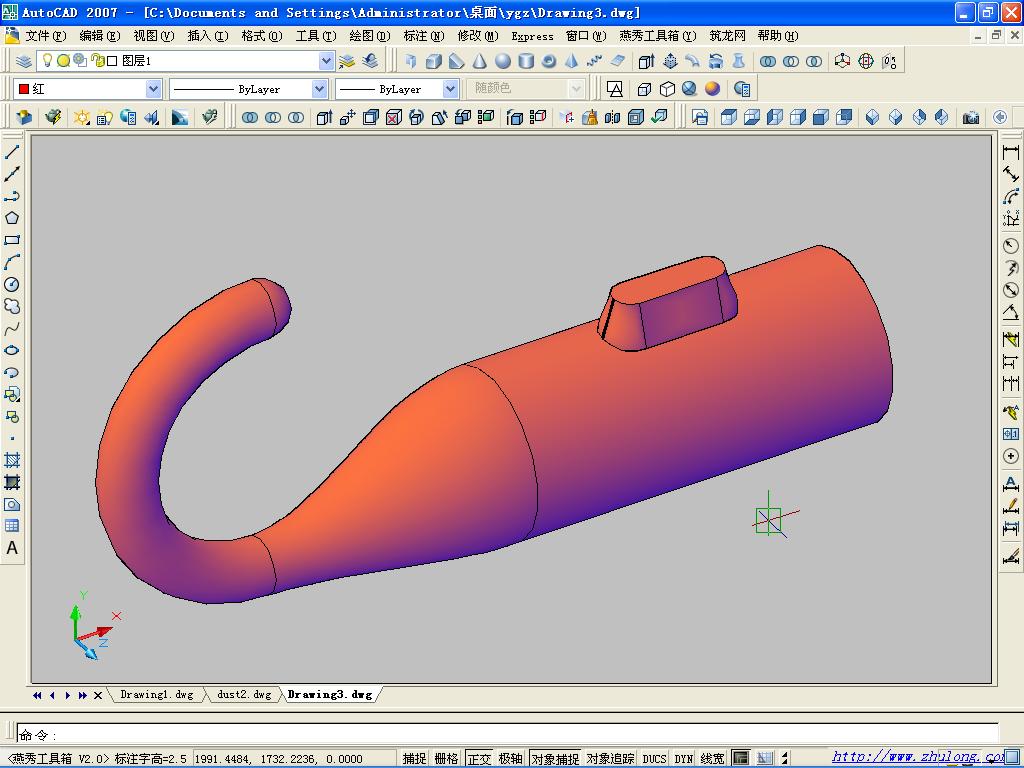Toggle DYN dynamic input
This screenshot has height=768, width=1024.
point(684,758)
